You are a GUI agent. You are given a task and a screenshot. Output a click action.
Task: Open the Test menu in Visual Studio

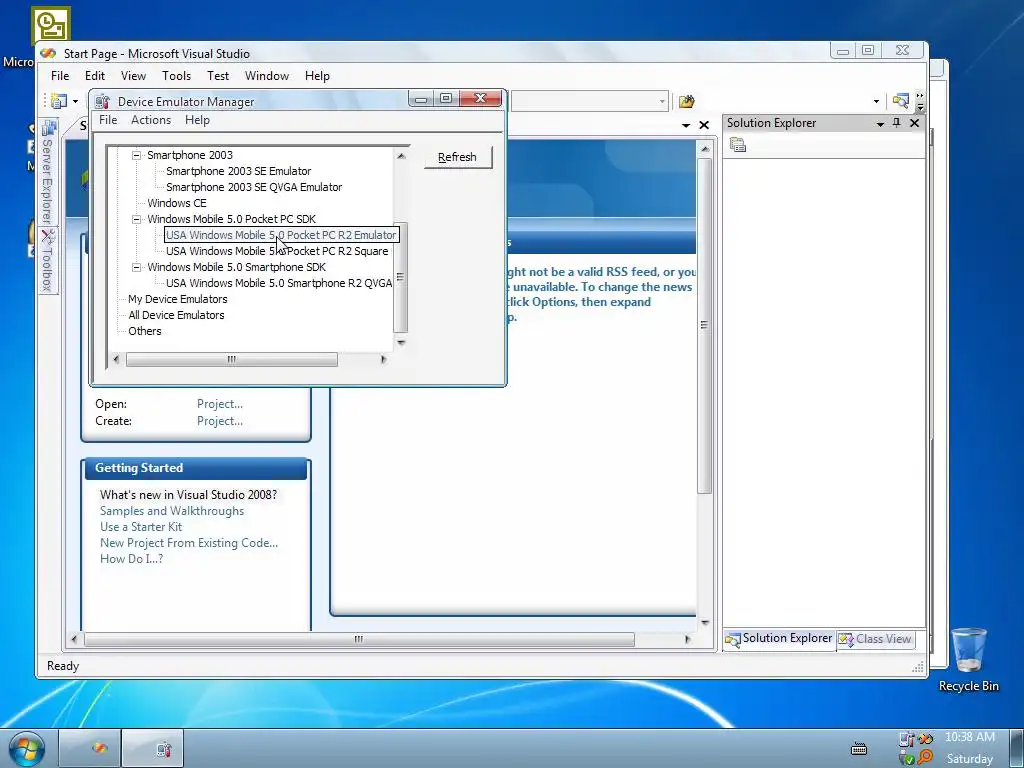click(218, 76)
